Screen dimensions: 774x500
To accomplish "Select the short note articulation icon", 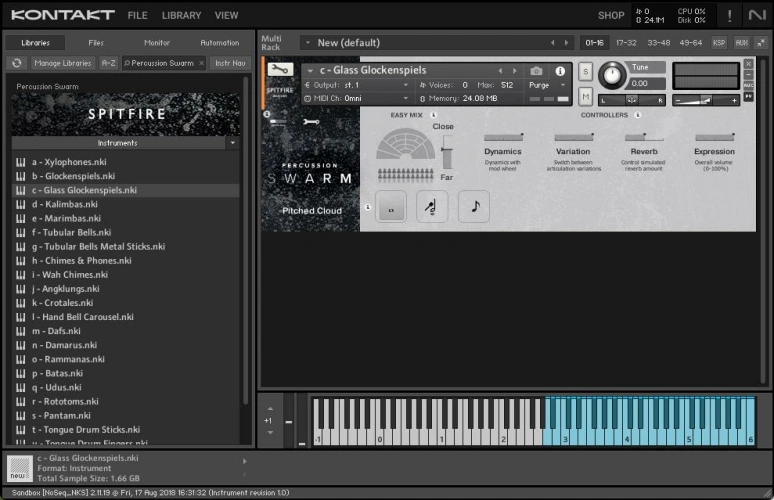I will coord(474,206).
